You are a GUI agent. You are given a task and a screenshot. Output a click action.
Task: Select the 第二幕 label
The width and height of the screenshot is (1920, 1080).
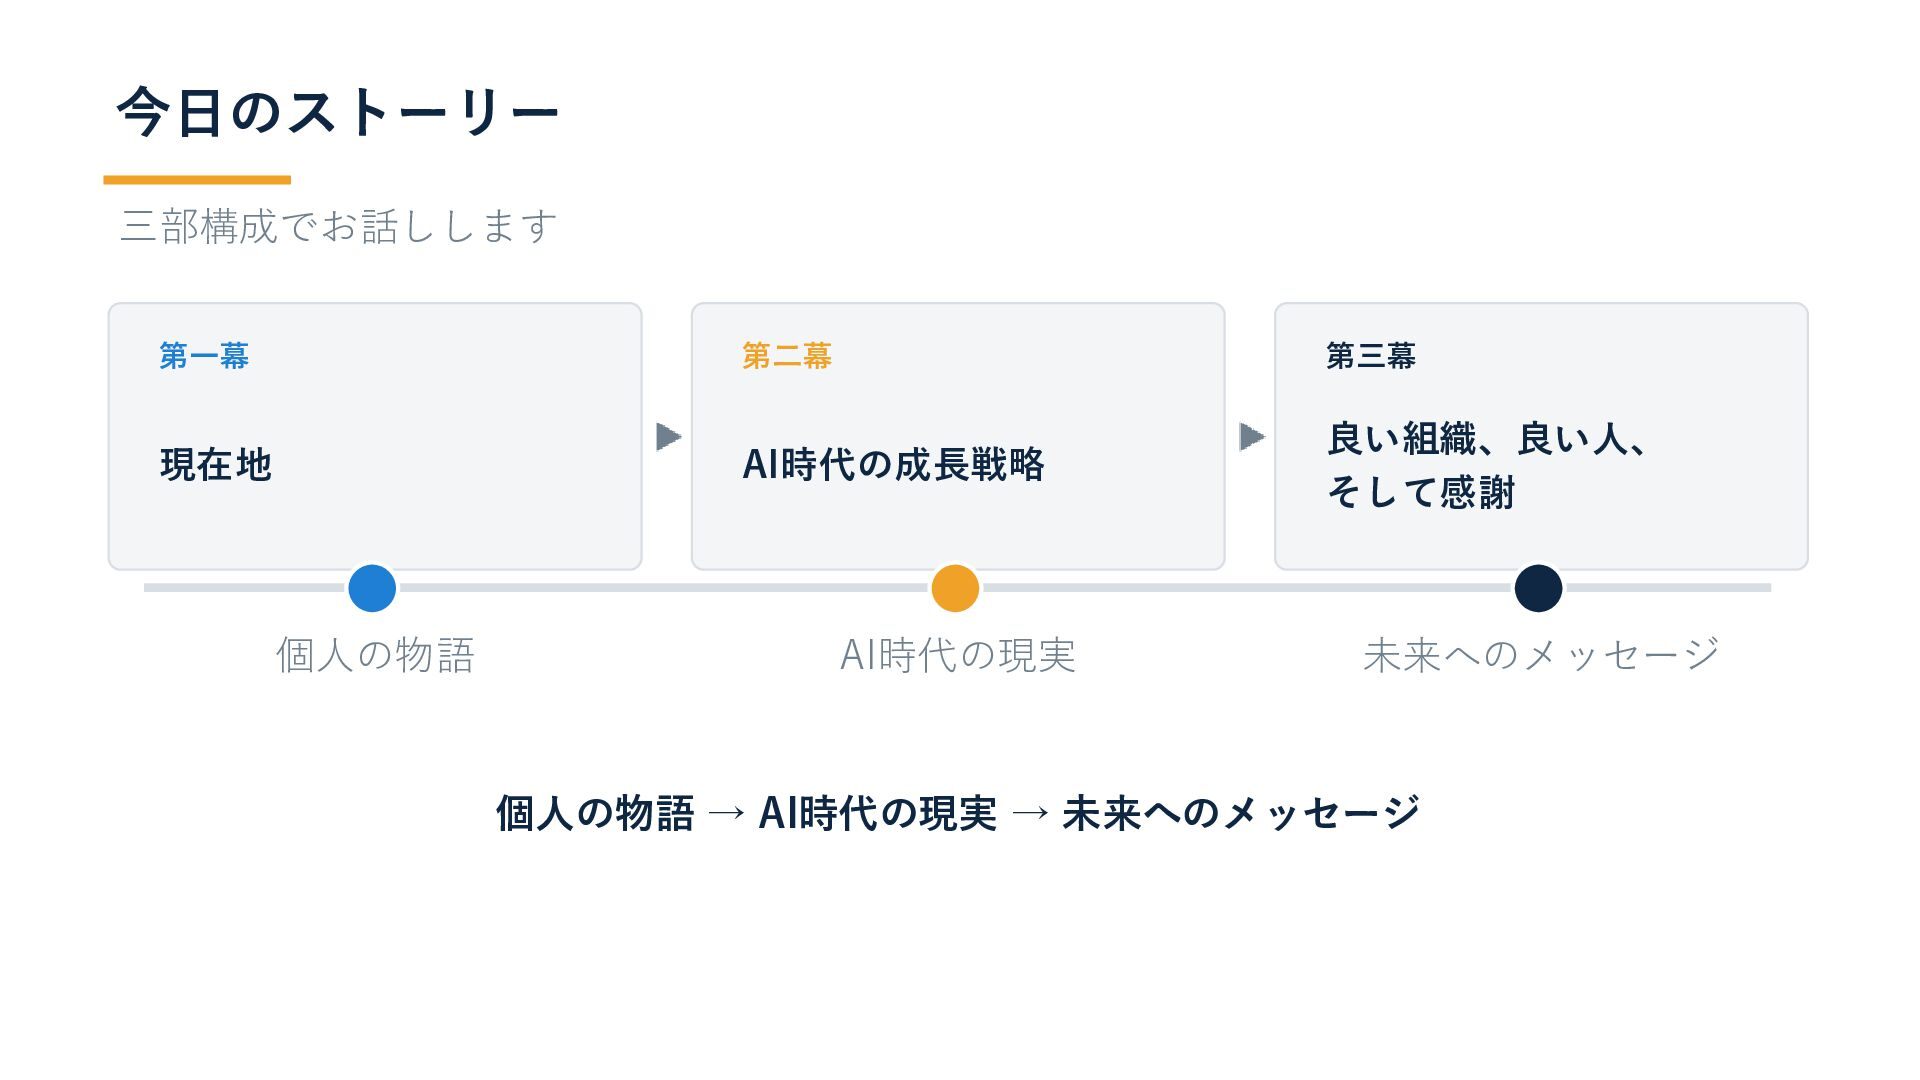click(x=787, y=356)
